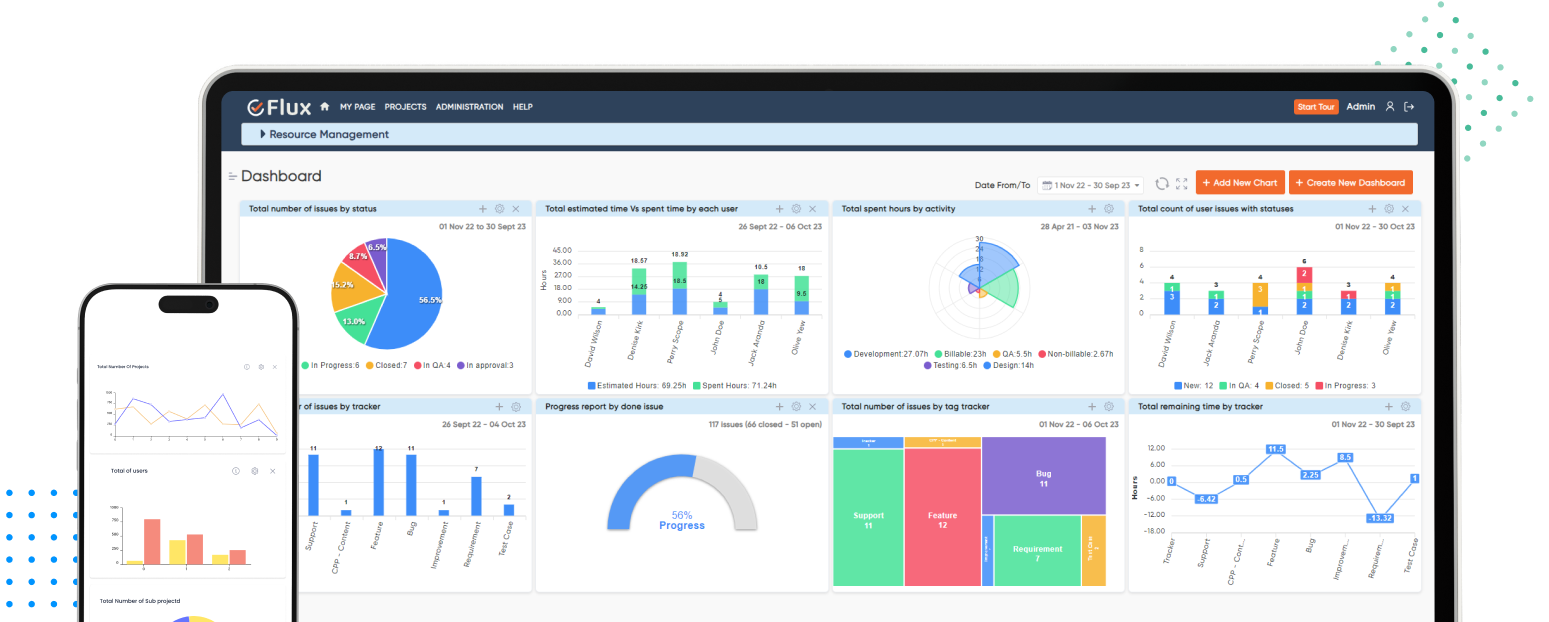Open settings gear on issues by status chart
This screenshot has width=1549, height=622.
500,208
